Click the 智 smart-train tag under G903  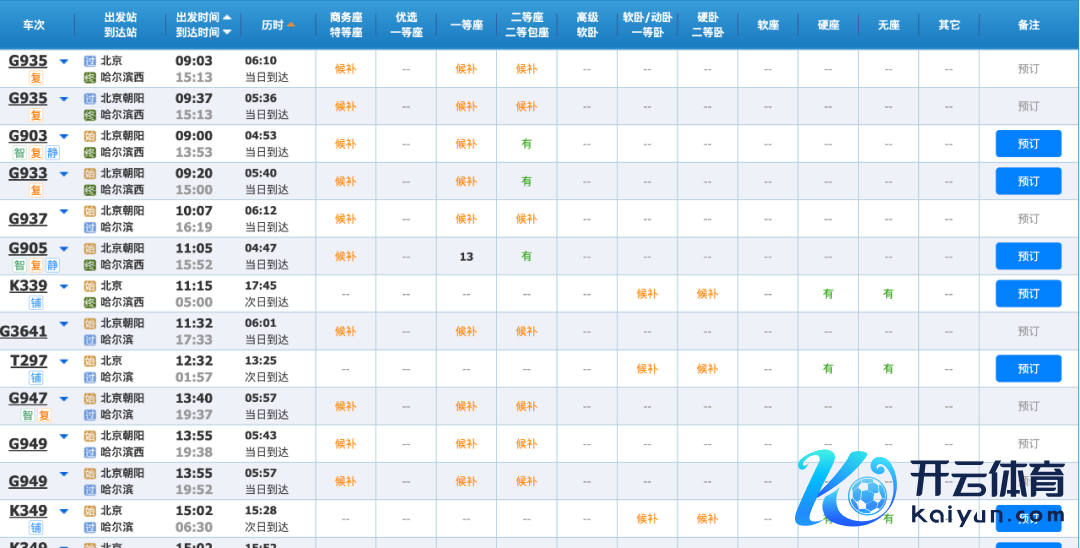19,153
